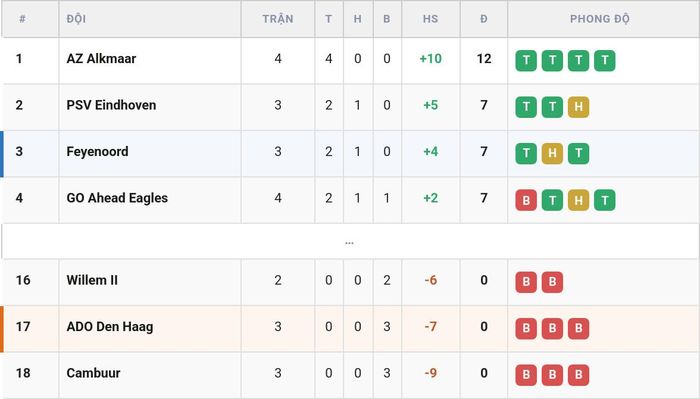Click the first green T badge for PSV Eindhoven
Viewport: 700px width, 399px height.
click(x=526, y=107)
